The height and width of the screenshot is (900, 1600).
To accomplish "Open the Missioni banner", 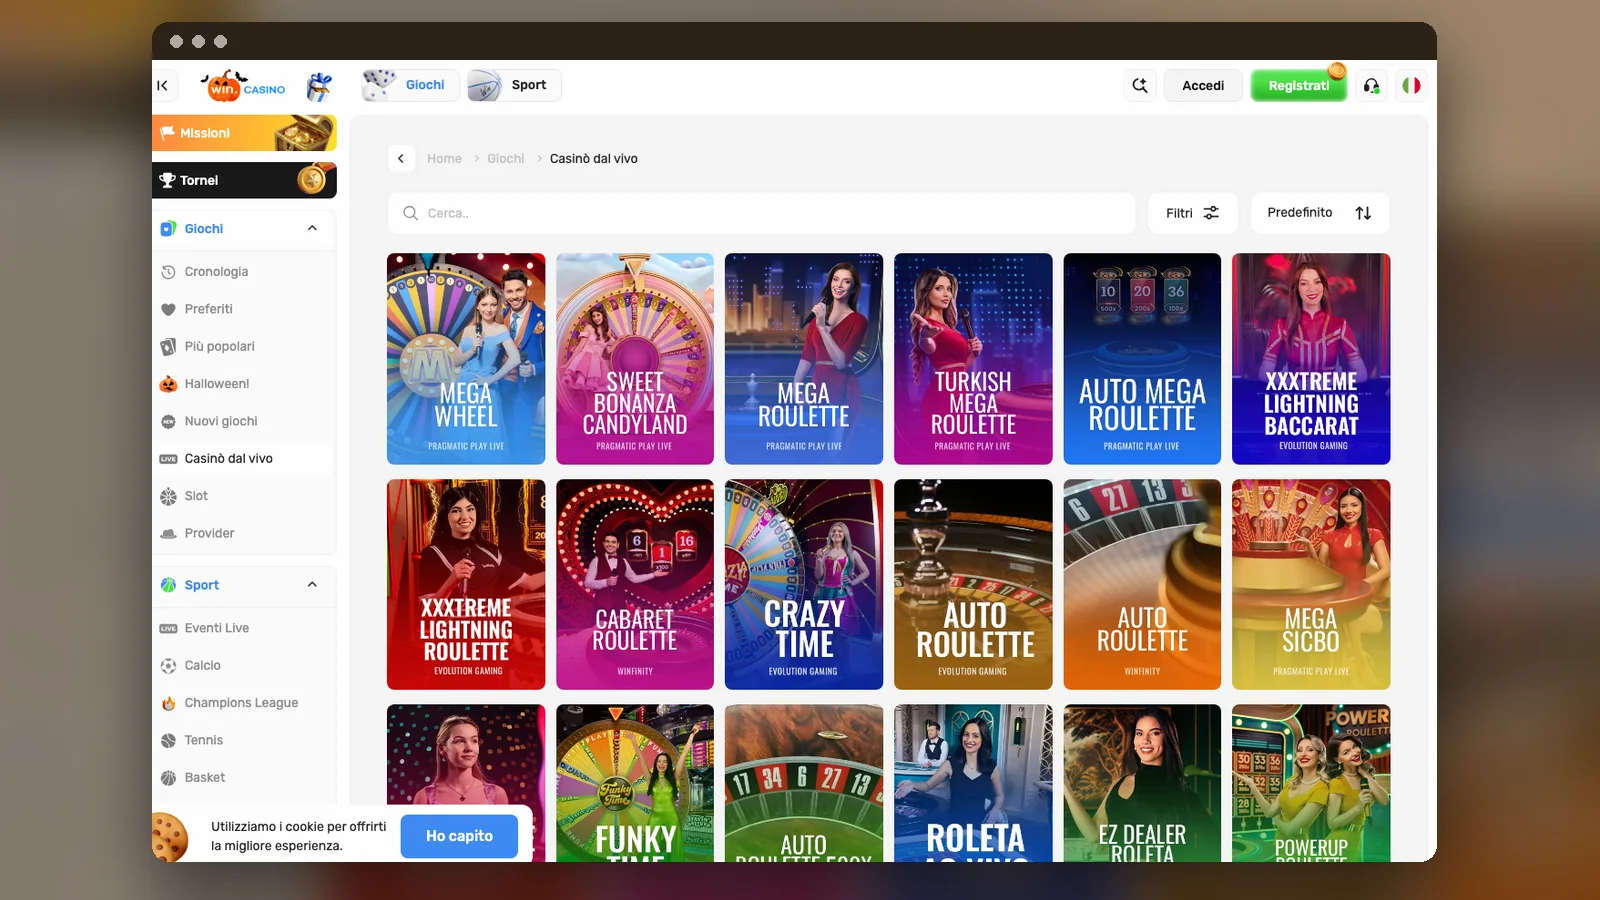I will [x=244, y=133].
